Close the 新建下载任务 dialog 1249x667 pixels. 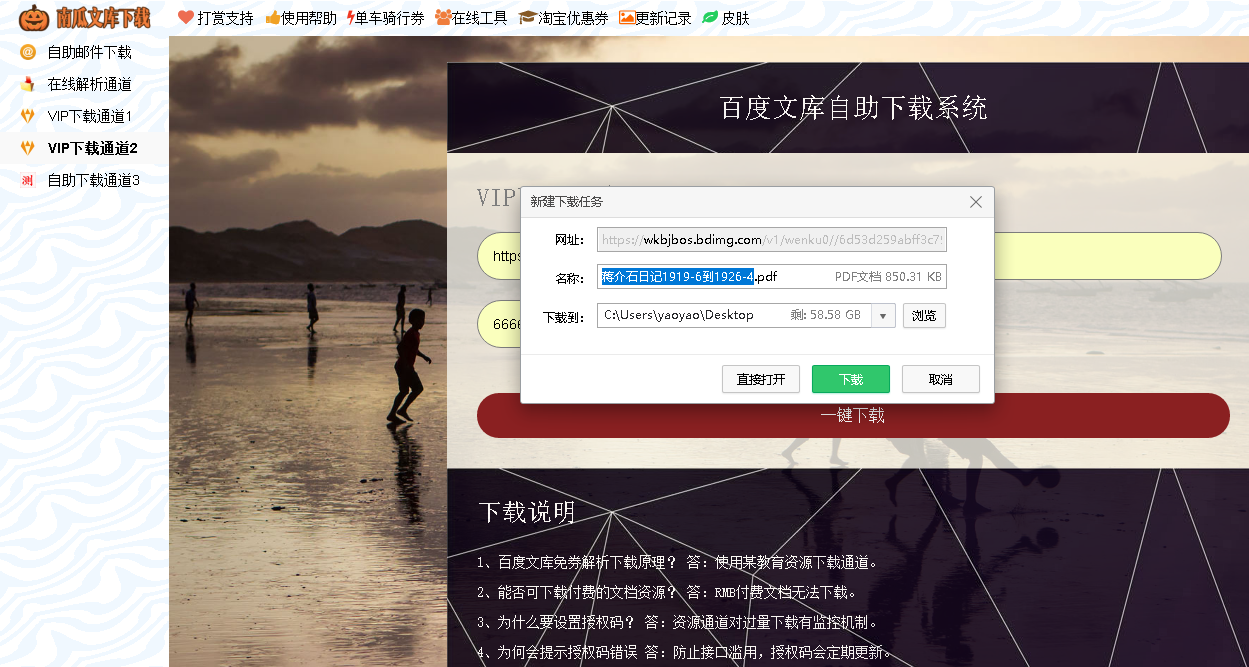pyautogui.click(x=976, y=202)
